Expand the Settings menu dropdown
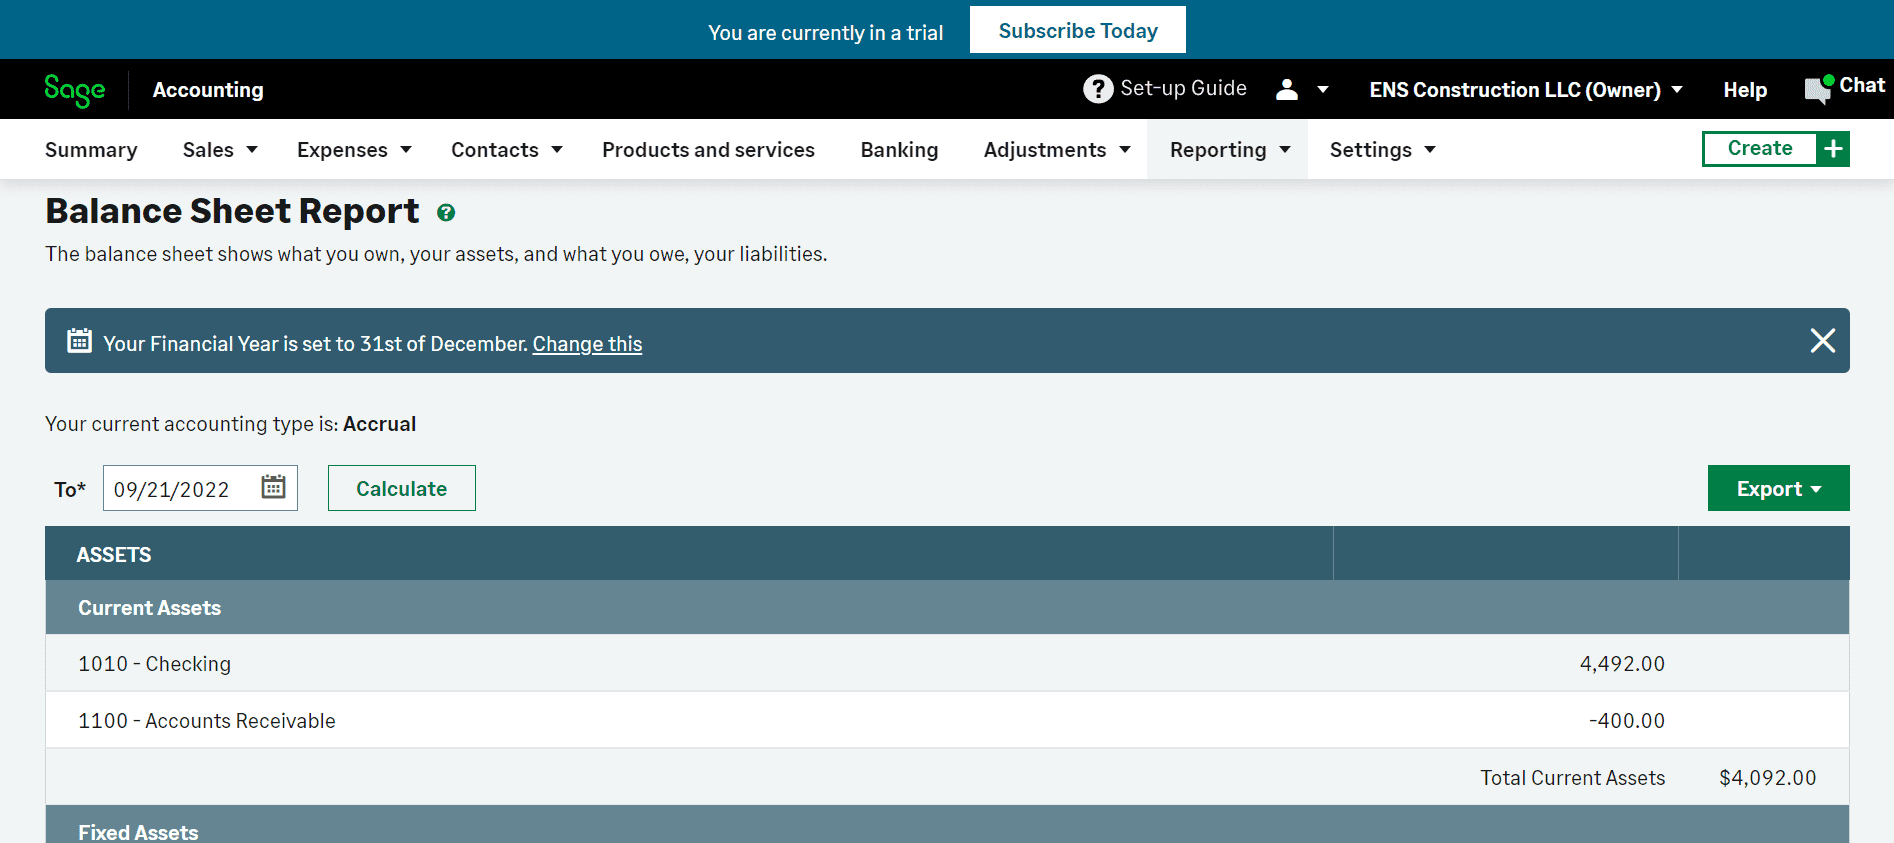 click(x=1430, y=150)
